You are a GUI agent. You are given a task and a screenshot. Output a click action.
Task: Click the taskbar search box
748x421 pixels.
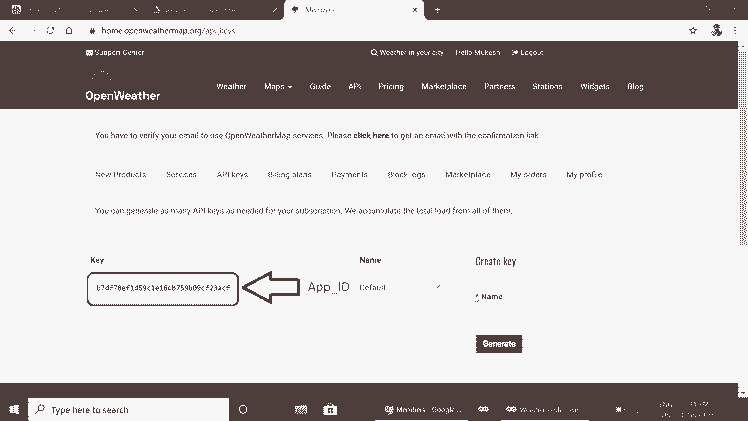pos(129,410)
